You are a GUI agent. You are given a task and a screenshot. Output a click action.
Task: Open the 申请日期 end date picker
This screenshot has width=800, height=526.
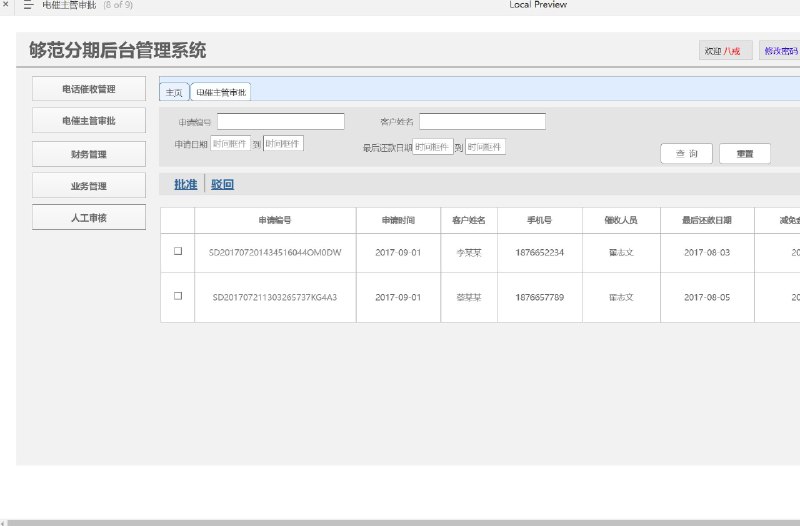[283, 143]
